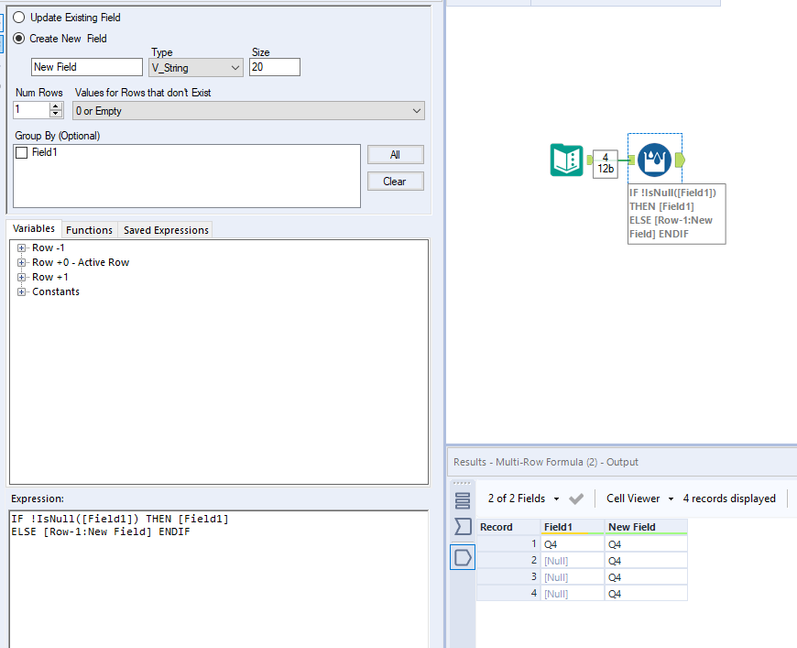
Task: Click the Record column header
Action: [508, 527]
